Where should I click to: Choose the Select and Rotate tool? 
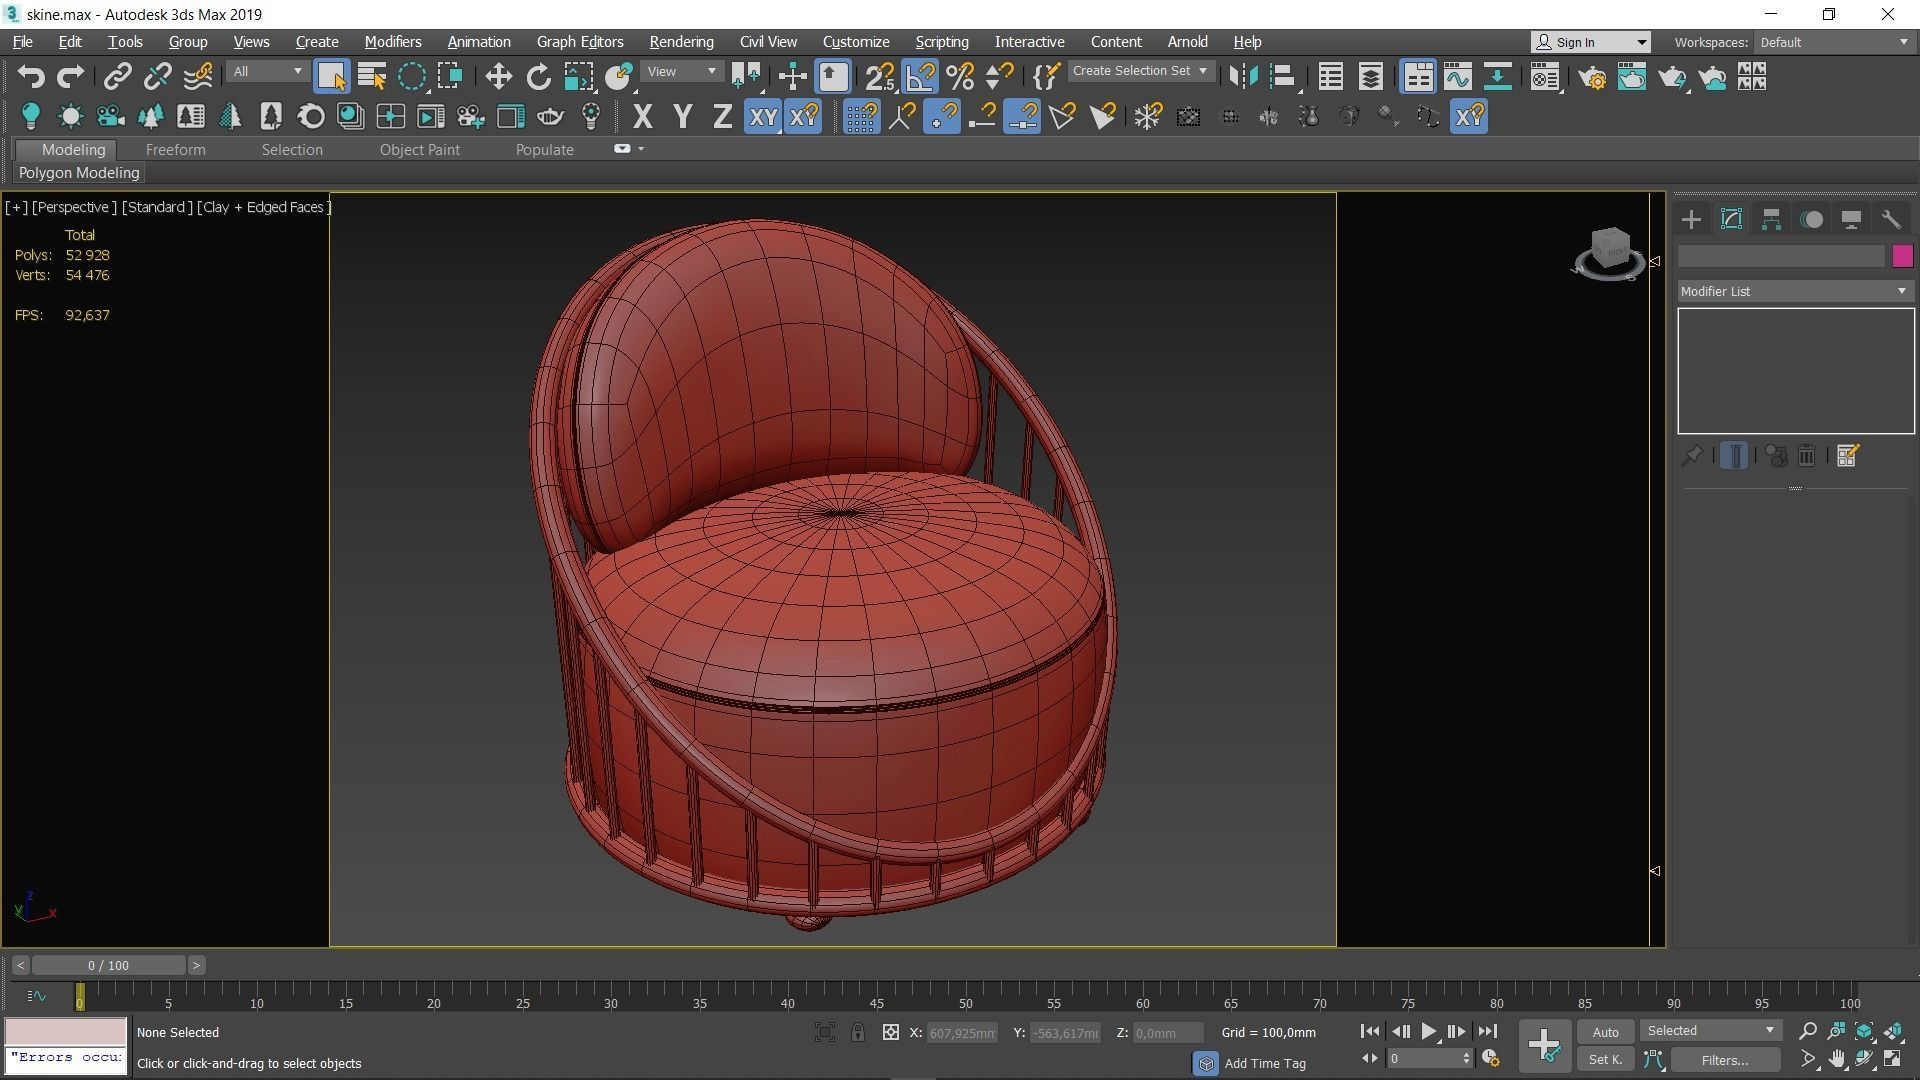(538, 77)
